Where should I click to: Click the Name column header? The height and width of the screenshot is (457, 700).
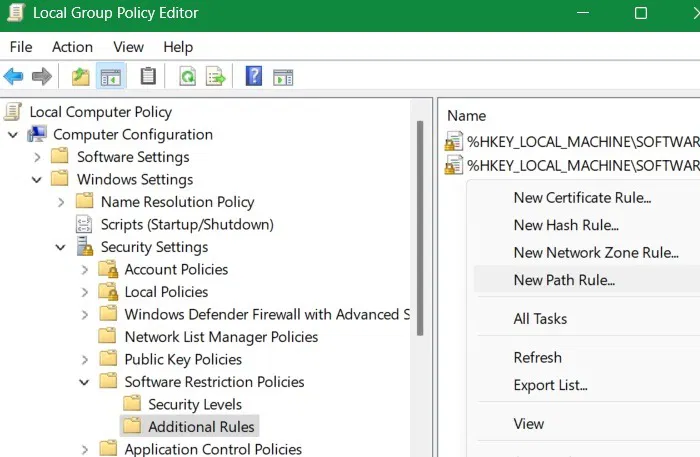(x=467, y=116)
